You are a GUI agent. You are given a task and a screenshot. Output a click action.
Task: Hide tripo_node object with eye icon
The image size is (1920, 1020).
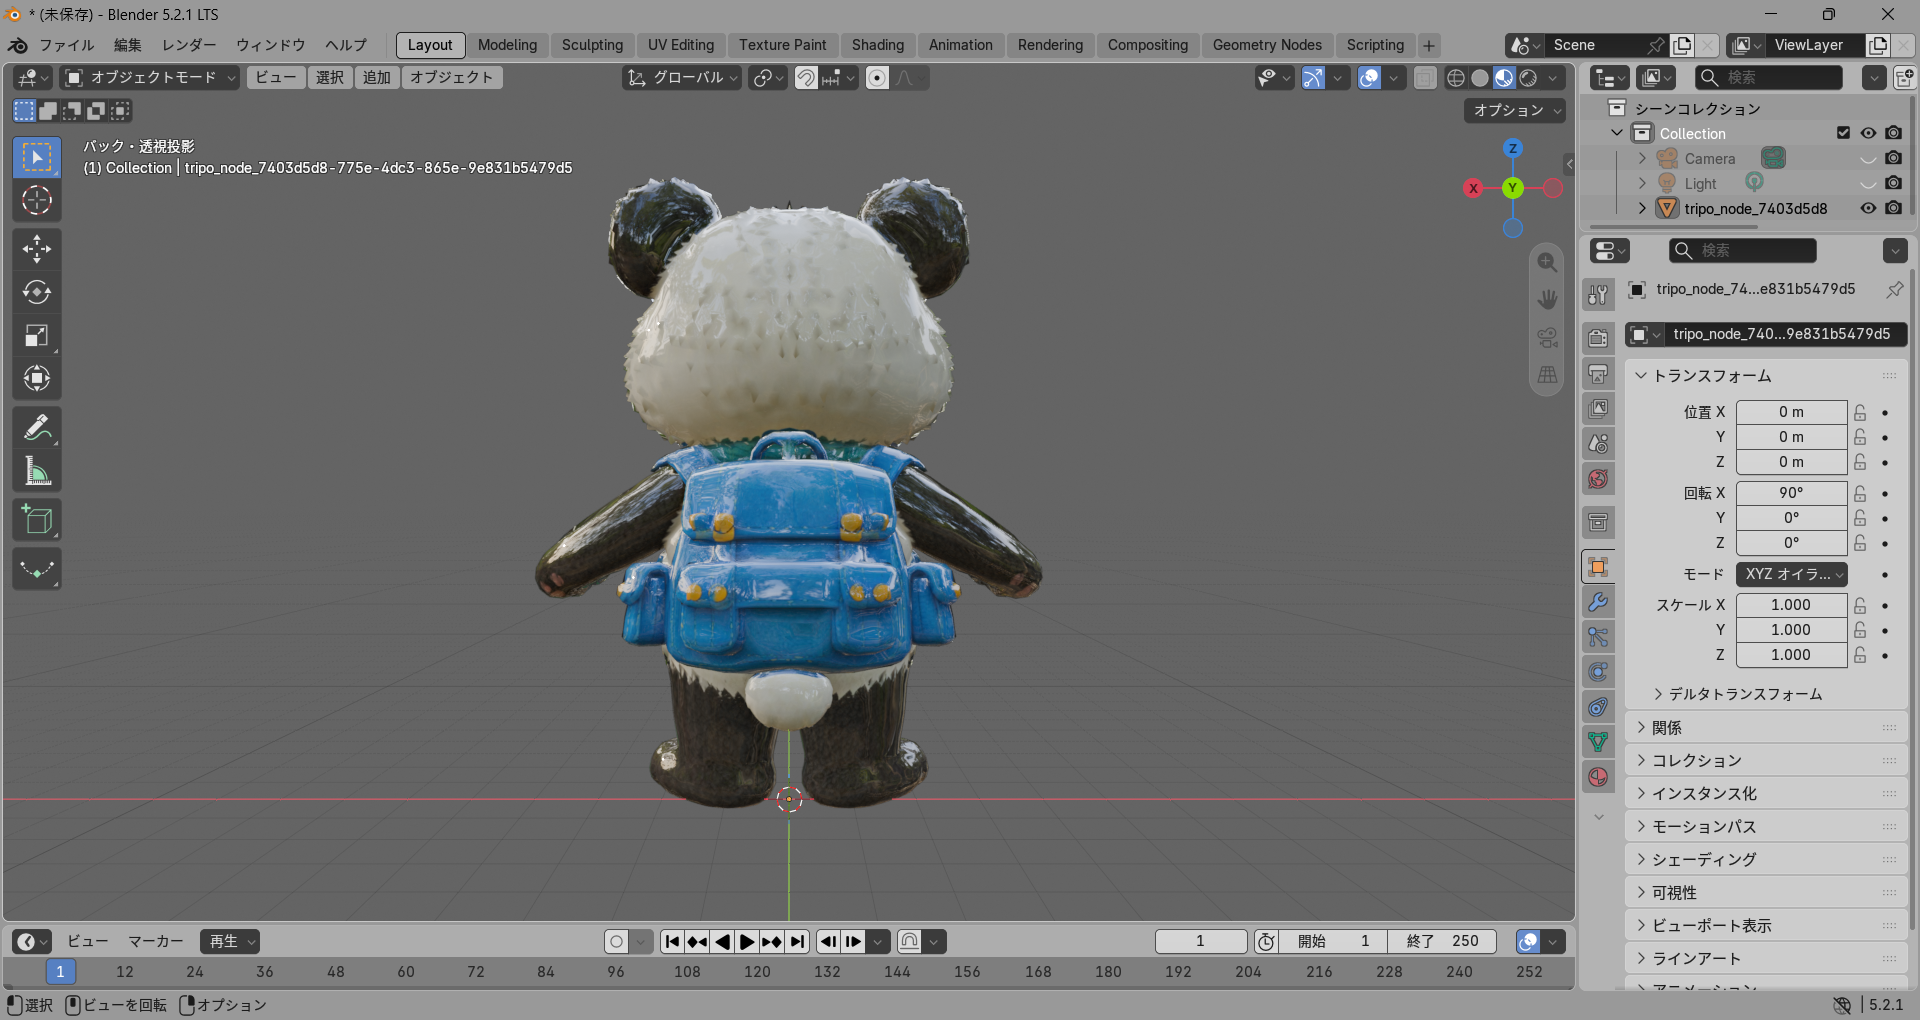pyautogui.click(x=1868, y=208)
